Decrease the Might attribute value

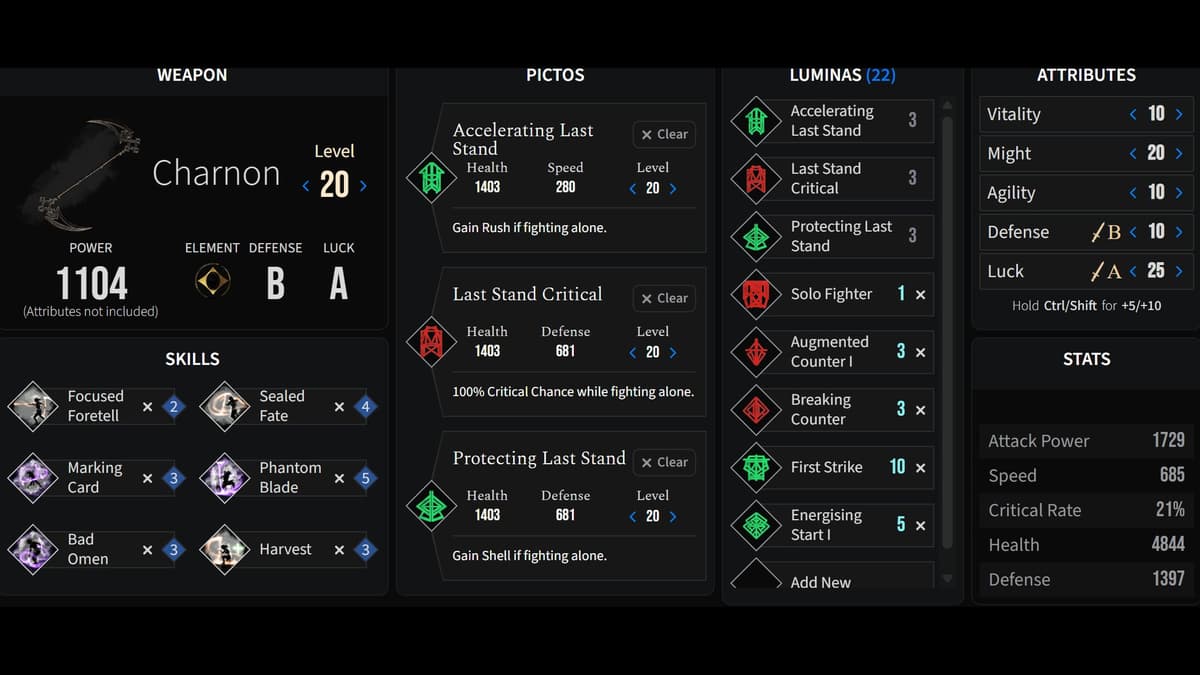[x=1133, y=153]
